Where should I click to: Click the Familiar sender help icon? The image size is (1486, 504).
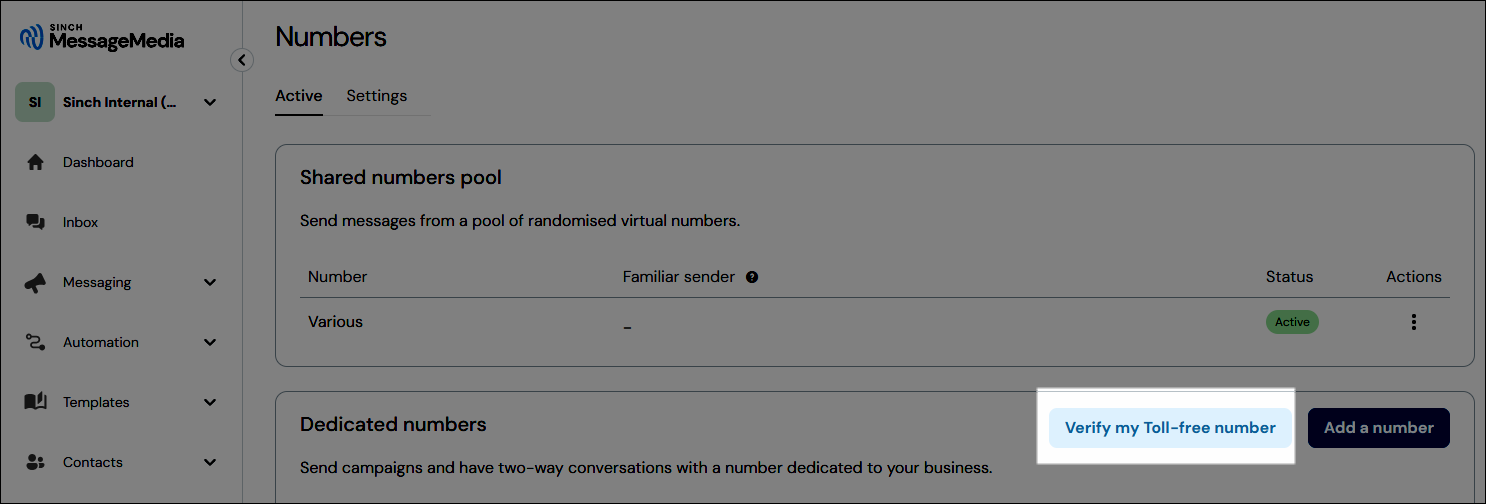tap(752, 277)
